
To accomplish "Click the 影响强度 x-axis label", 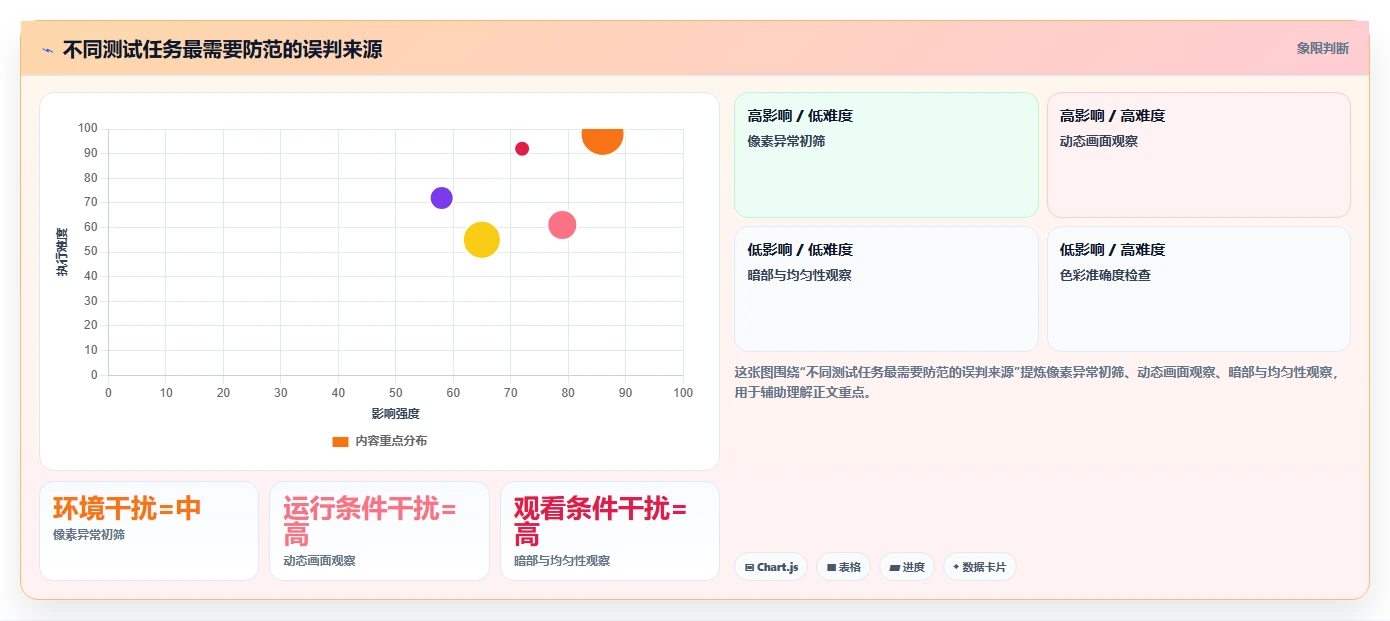I will pyautogui.click(x=396, y=413).
